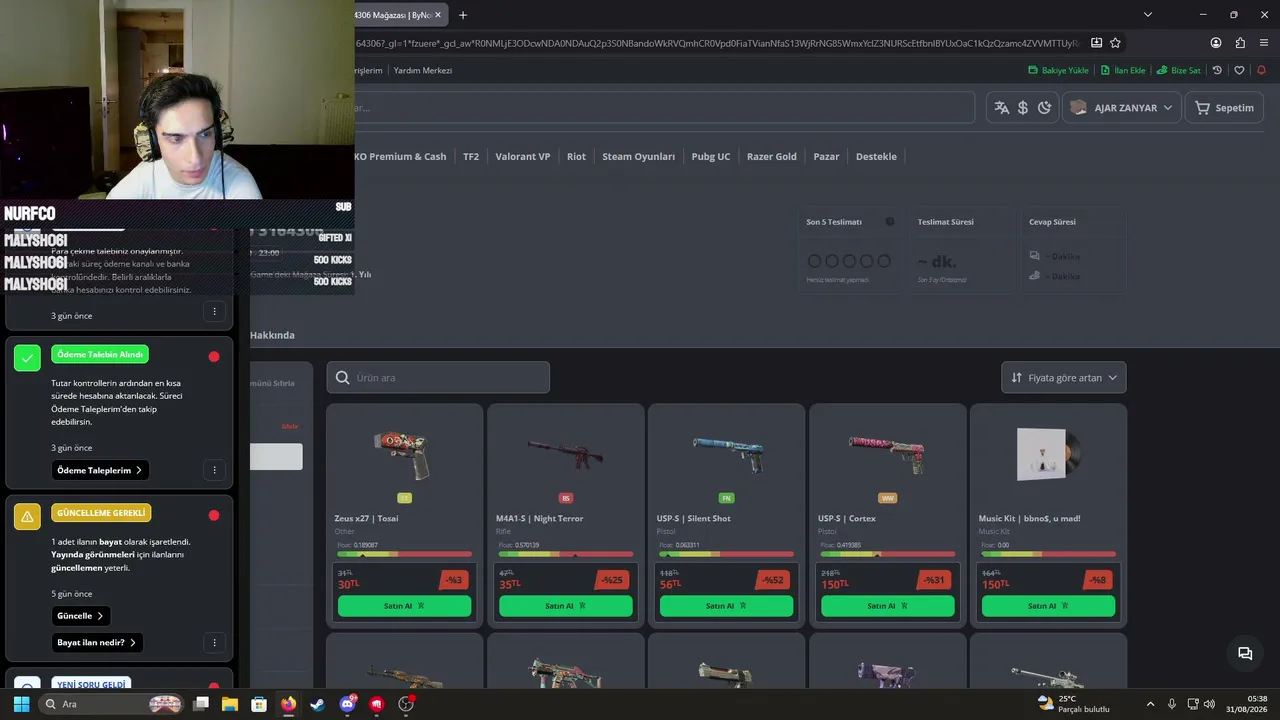Screen dimensions: 1280x720
Task: Open options menu for Güncelleme Gerekli notification
Action: (214, 642)
